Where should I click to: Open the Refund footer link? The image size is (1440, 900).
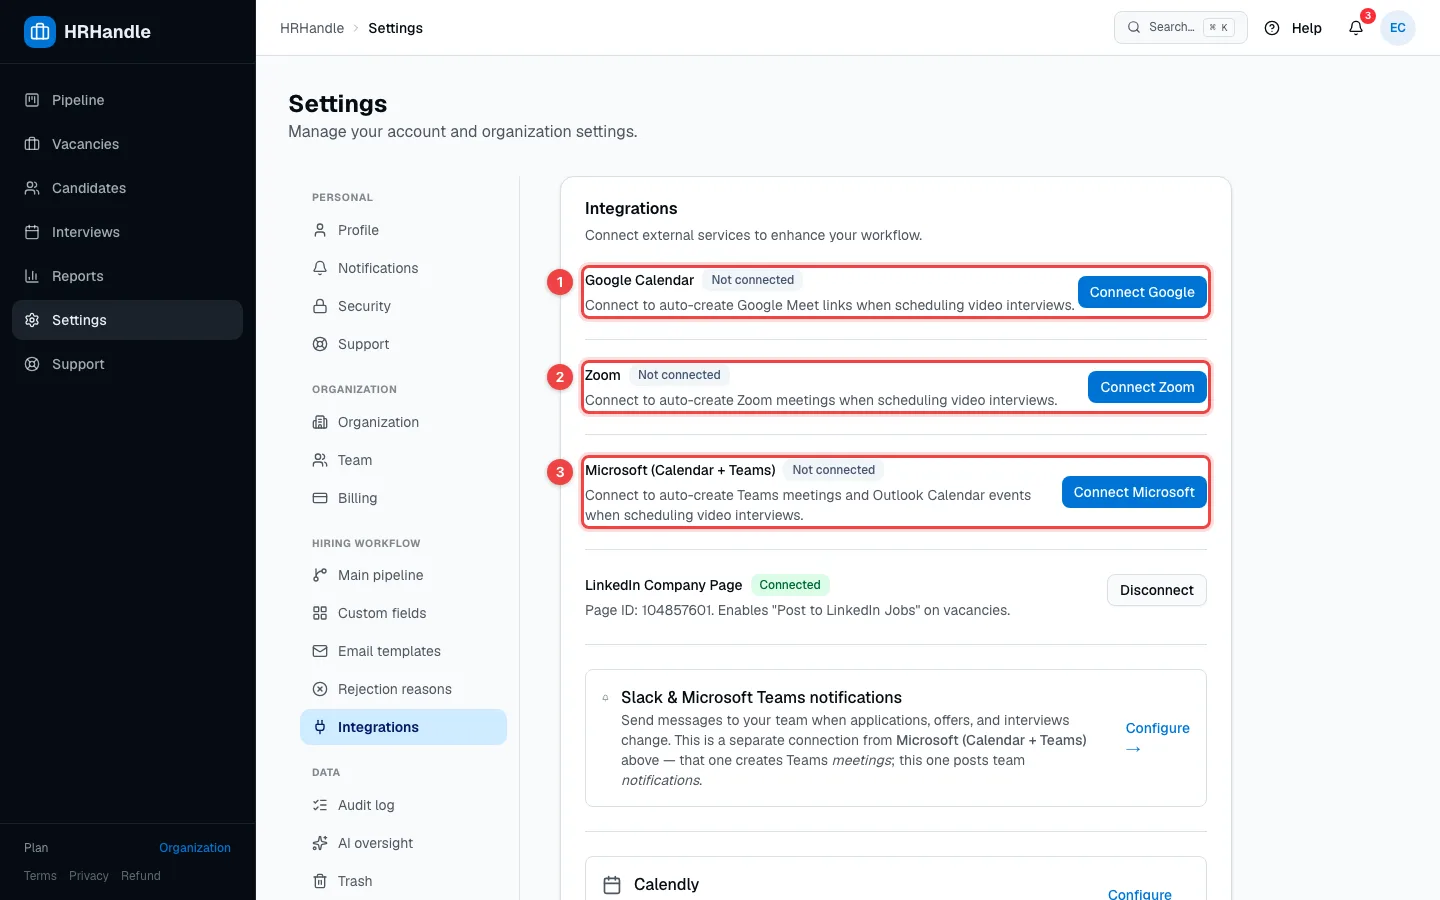141,876
